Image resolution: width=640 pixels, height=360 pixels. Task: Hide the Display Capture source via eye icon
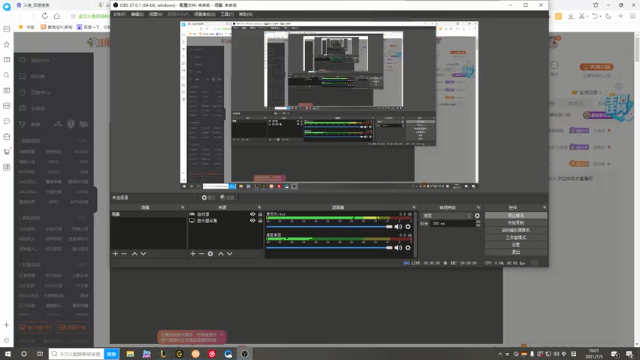click(x=252, y=221)
